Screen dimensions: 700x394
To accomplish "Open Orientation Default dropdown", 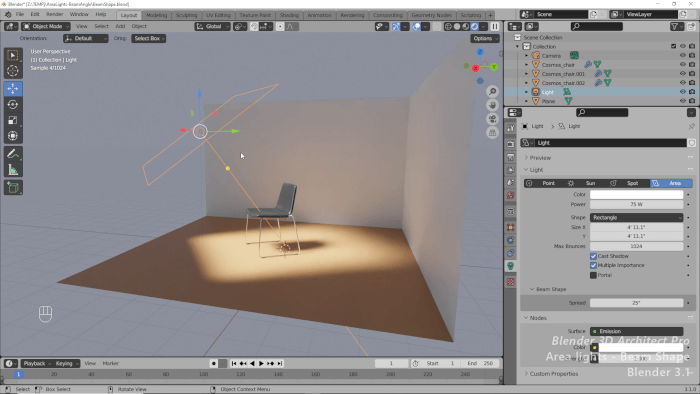I will (x=86, y=38).
